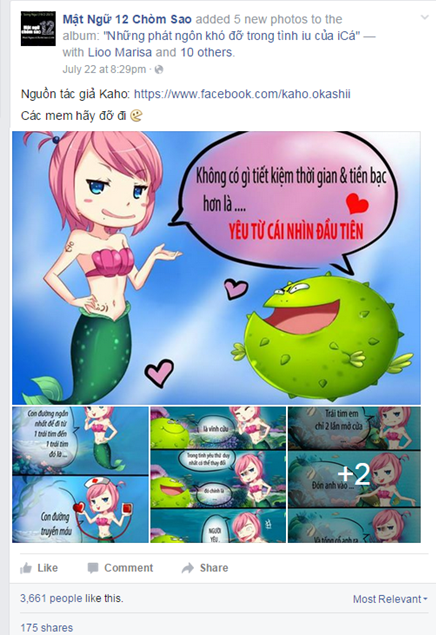The height and width of the screenshot is (638, 436).
Task: Click the emoticon after 'đỡ đi'
Action: point(136,116)
